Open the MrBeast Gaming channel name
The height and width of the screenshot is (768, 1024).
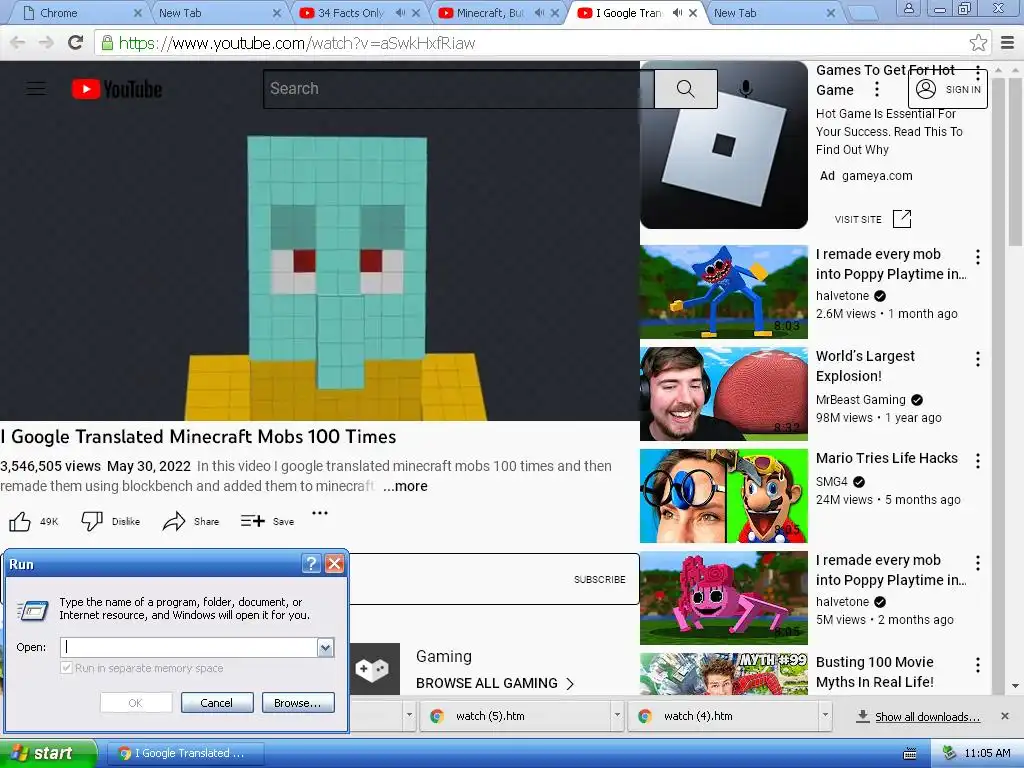(x=861, y=399)
